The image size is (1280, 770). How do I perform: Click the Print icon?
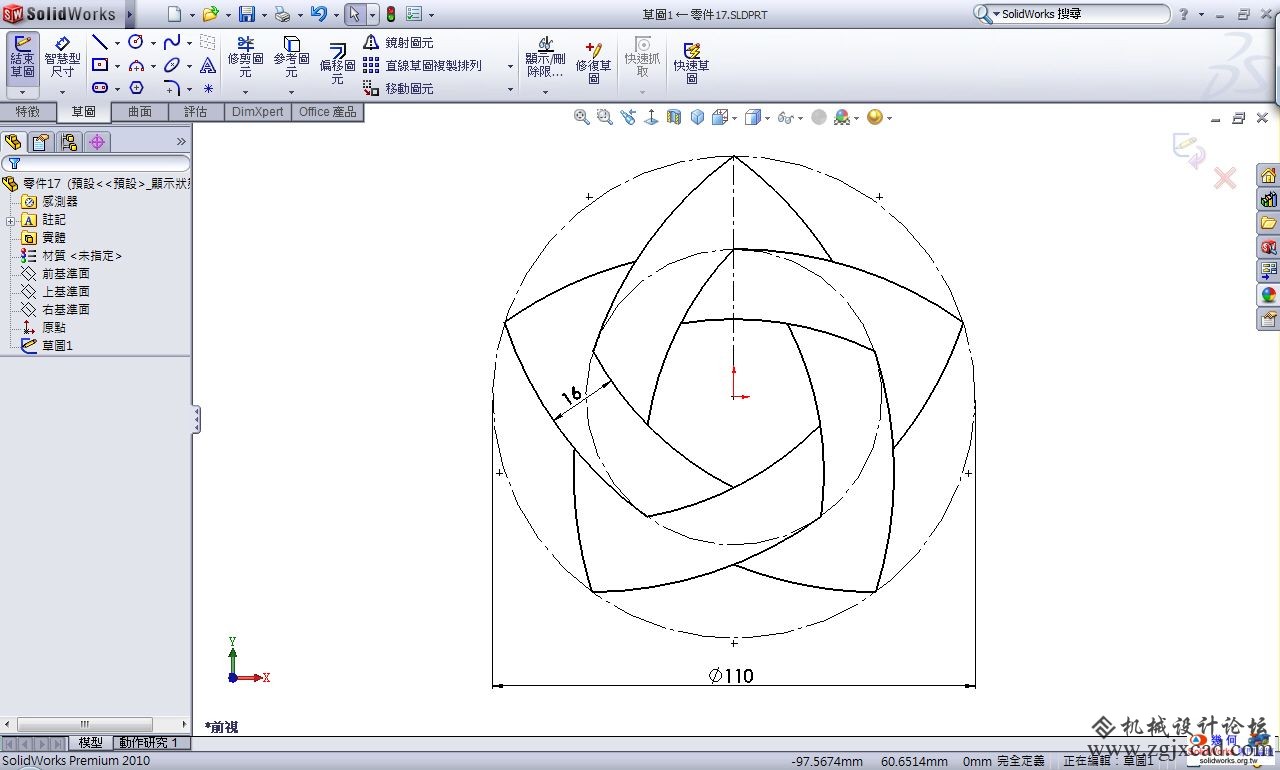282,14
